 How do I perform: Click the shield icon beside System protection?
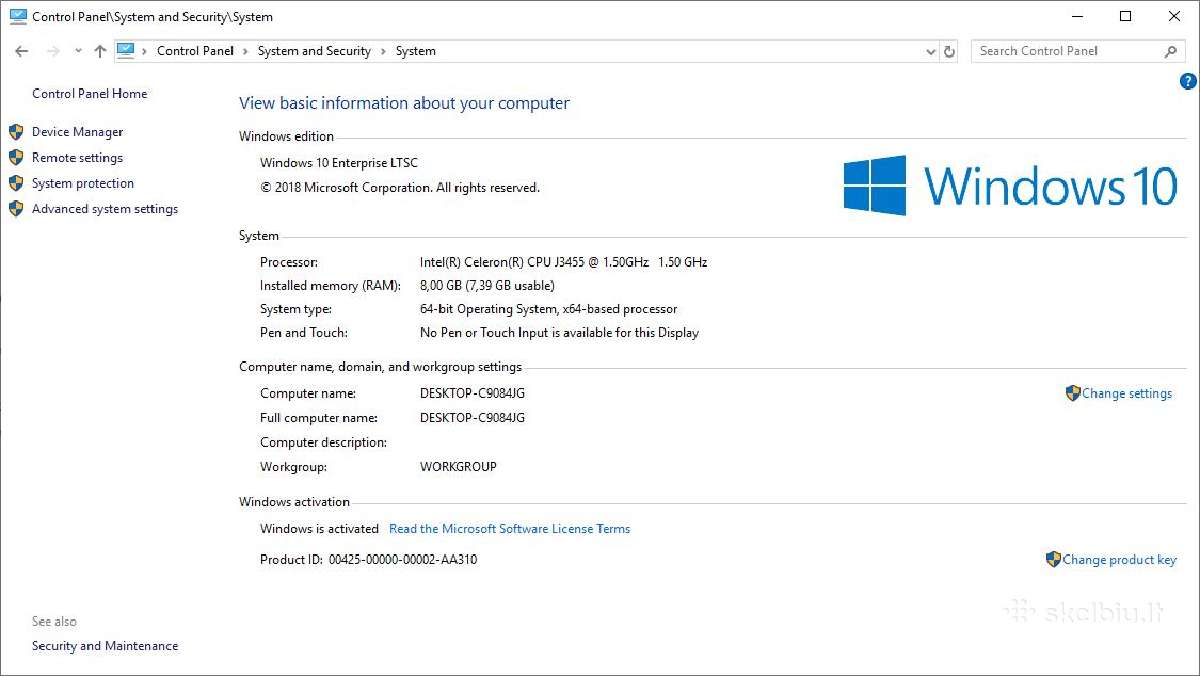point(16,184)
